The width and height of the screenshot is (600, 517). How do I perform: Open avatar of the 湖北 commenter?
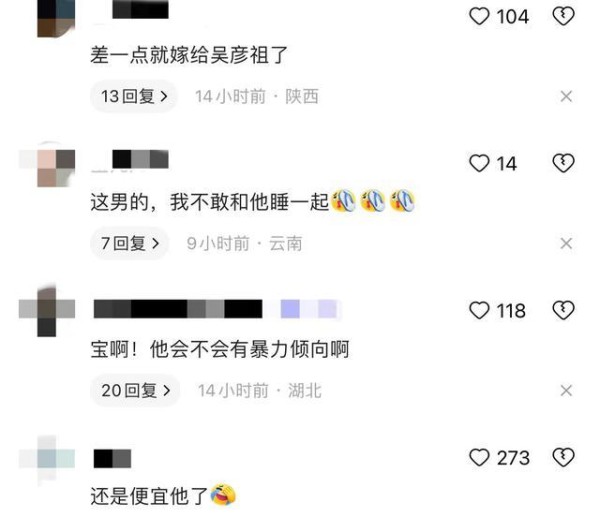click(x=47, y=310)
